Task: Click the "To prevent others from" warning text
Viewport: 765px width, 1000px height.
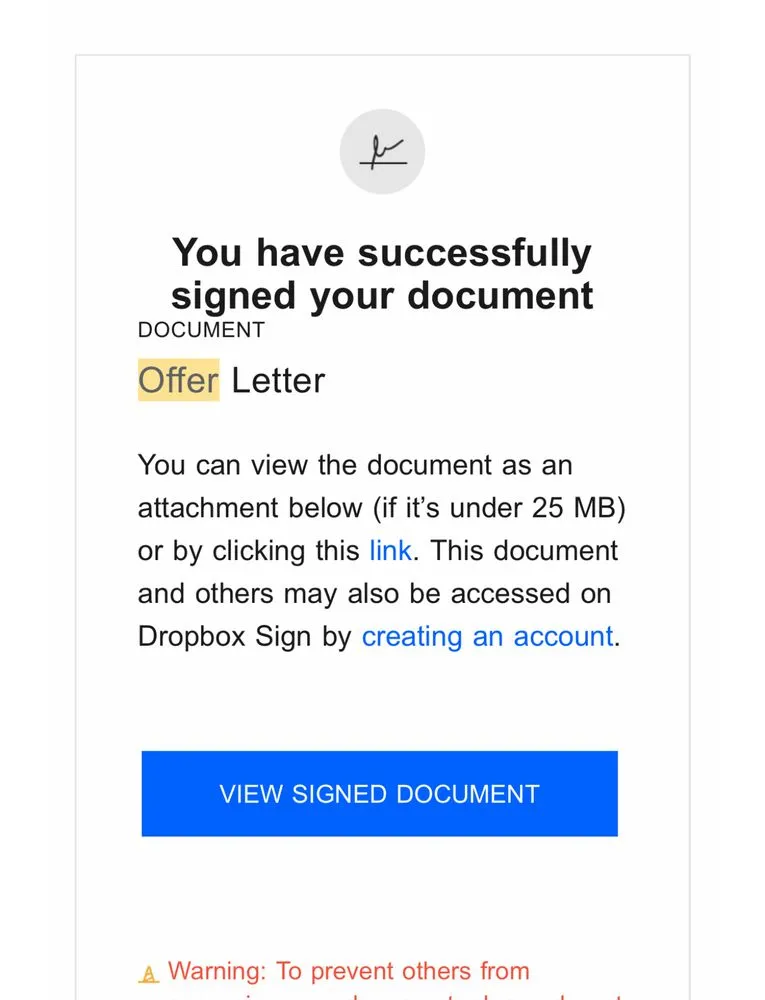Action: pos(403,971)
